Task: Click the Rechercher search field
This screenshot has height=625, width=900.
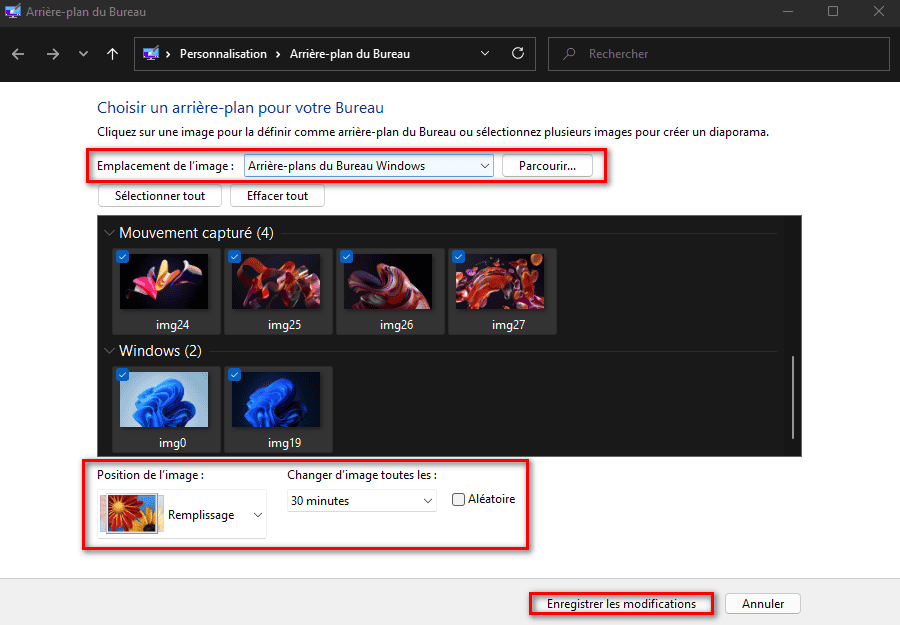Action: pyautogui.click(x=719, y=54)
